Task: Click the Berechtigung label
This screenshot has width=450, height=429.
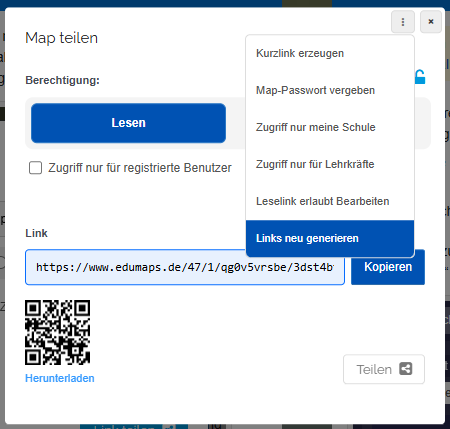Action: 62,80
